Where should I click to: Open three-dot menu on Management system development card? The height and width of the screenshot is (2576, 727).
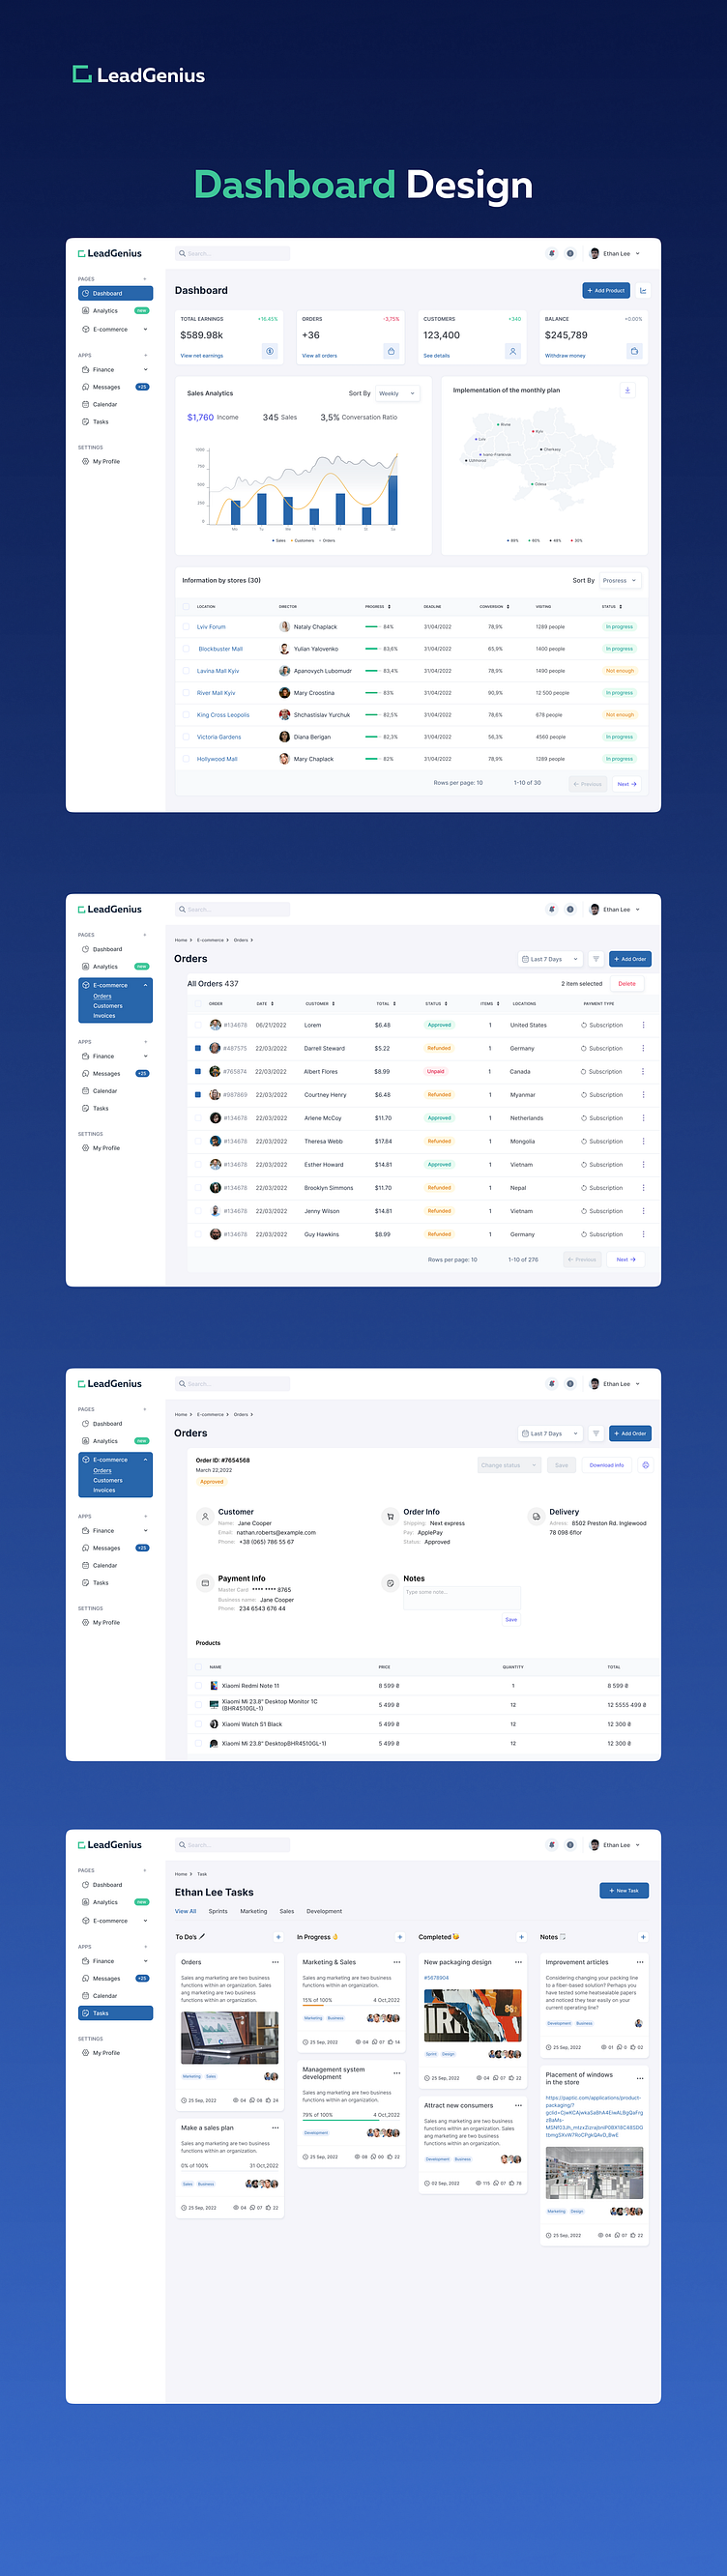(397, 2072)
